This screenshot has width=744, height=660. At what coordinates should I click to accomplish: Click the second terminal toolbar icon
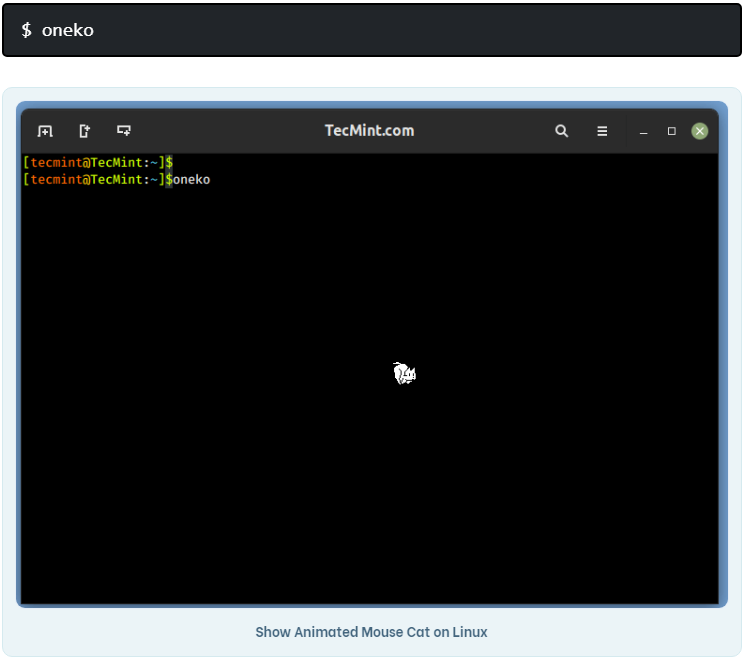(85, 131)
